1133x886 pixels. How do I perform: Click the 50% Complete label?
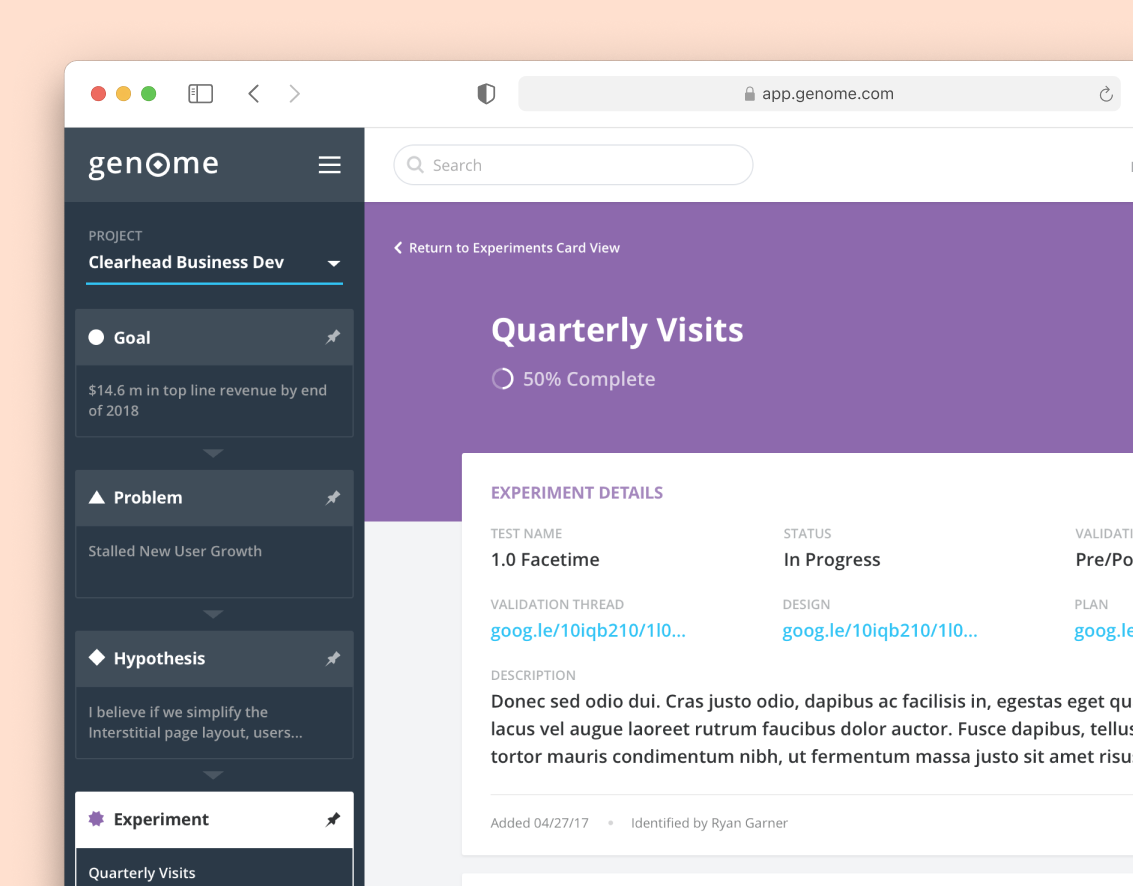pos(589,379)
